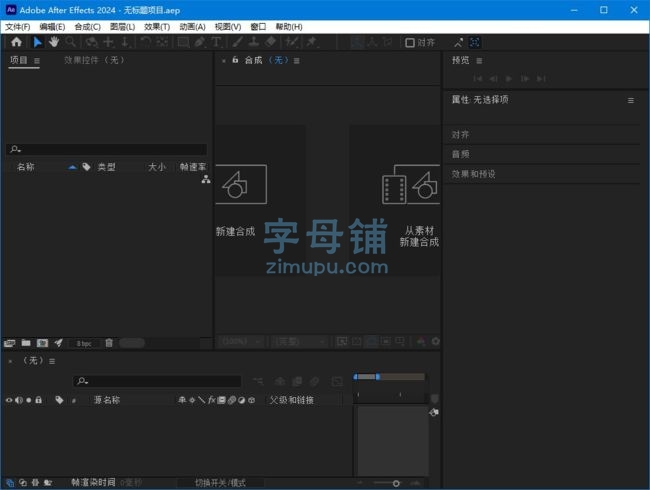This screenshot has height=490, width=650.
Task: Click the timeline zoom slider handle
Action: pyautogui.click(x=396, y=483)
